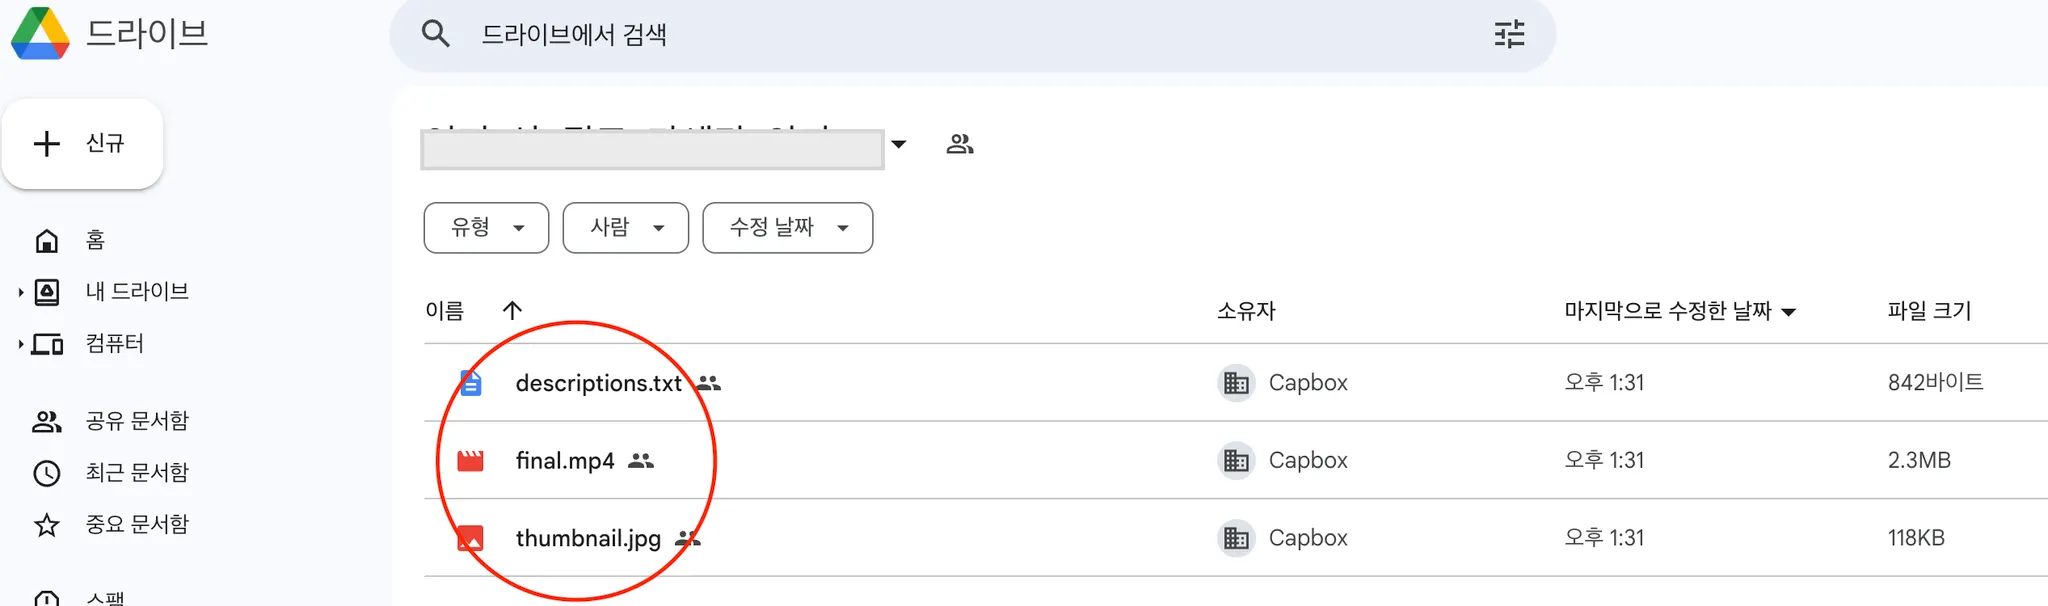Click the Google Drive logo
This screenshot has width=2048, height=606.
[40, 33]
